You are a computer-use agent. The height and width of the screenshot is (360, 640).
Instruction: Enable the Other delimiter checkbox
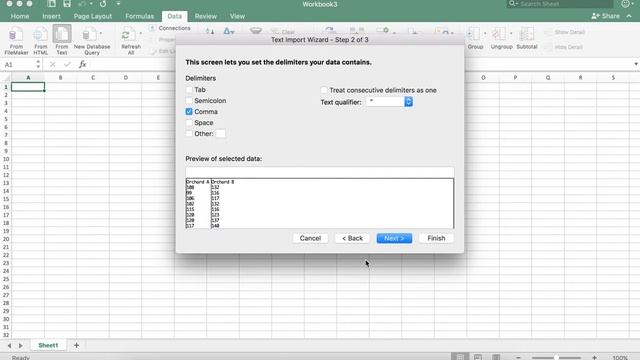coord(189,133)
